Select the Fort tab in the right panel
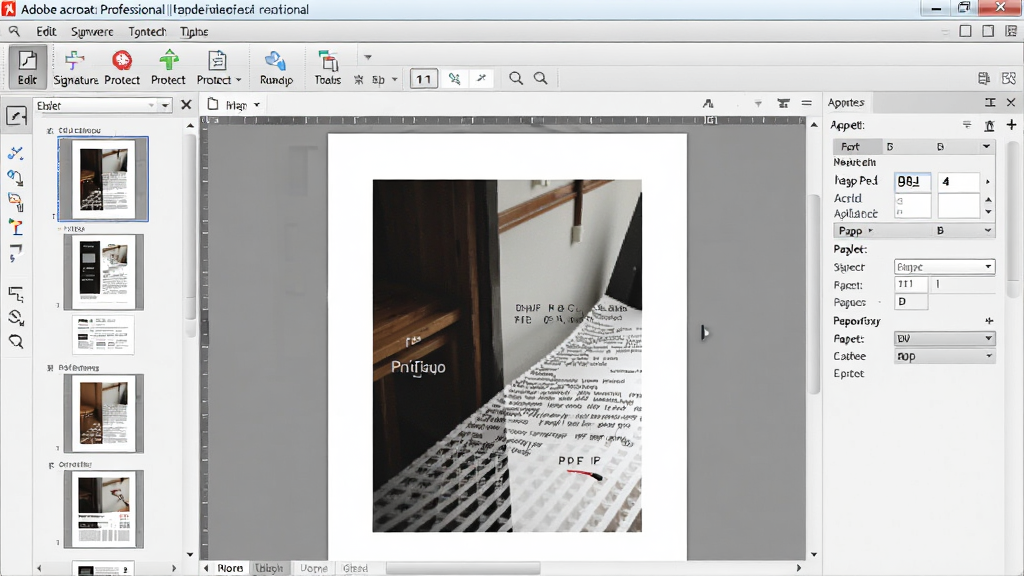The width and height of the screenshot is (1024, 576). pos(850,146)
